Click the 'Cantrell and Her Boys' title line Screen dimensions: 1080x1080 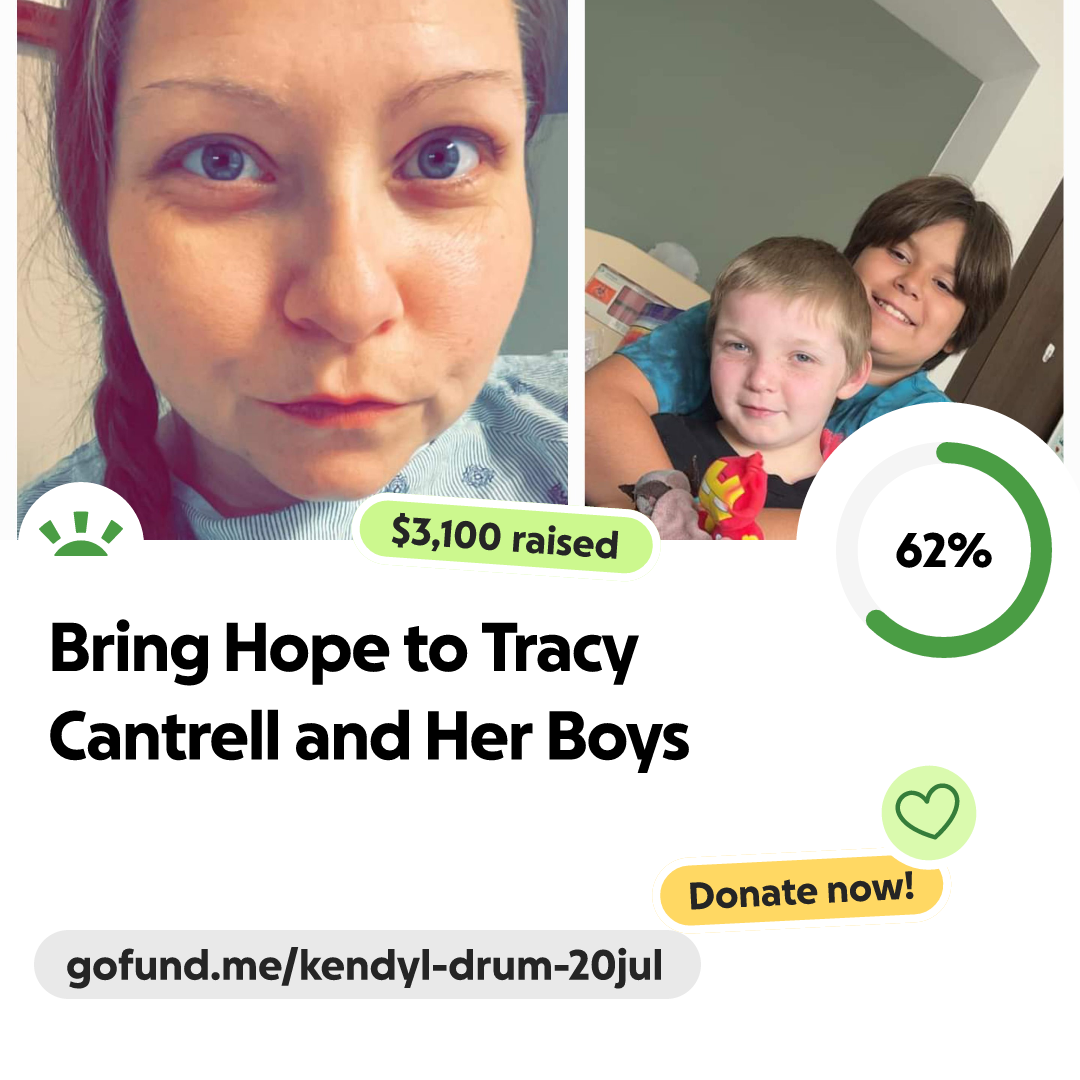coord(368,738)
